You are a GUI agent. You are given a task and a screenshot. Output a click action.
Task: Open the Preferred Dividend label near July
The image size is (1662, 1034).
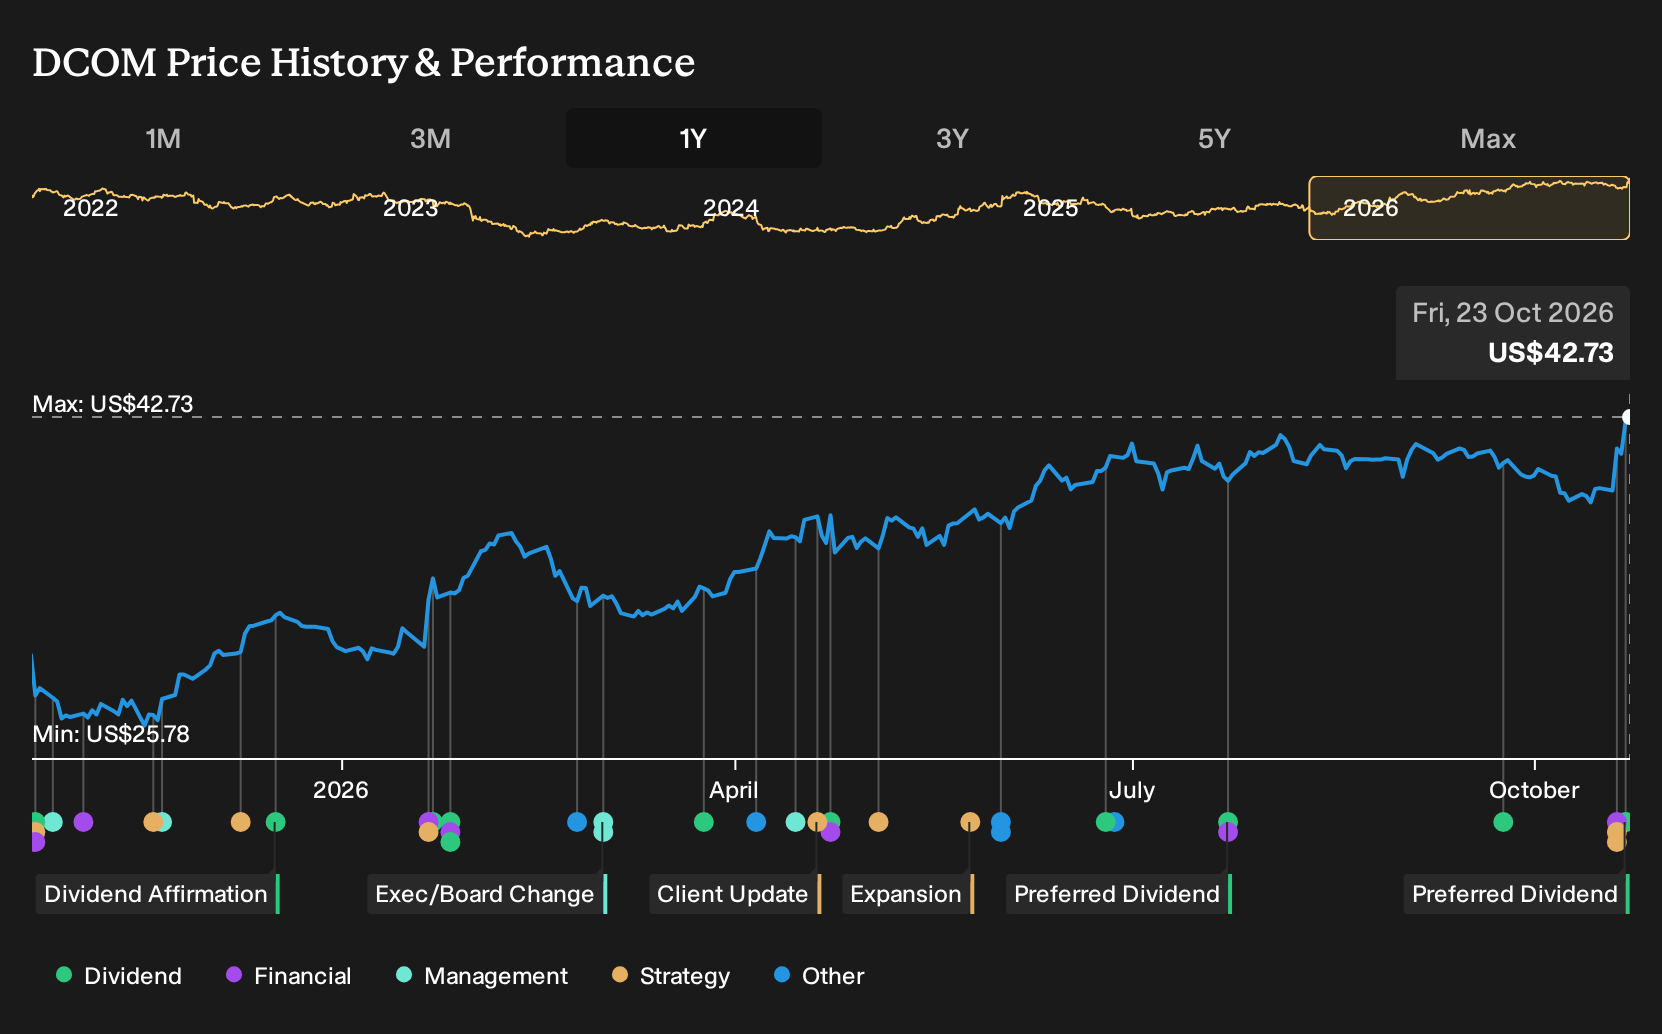(x=1119, y=894)
